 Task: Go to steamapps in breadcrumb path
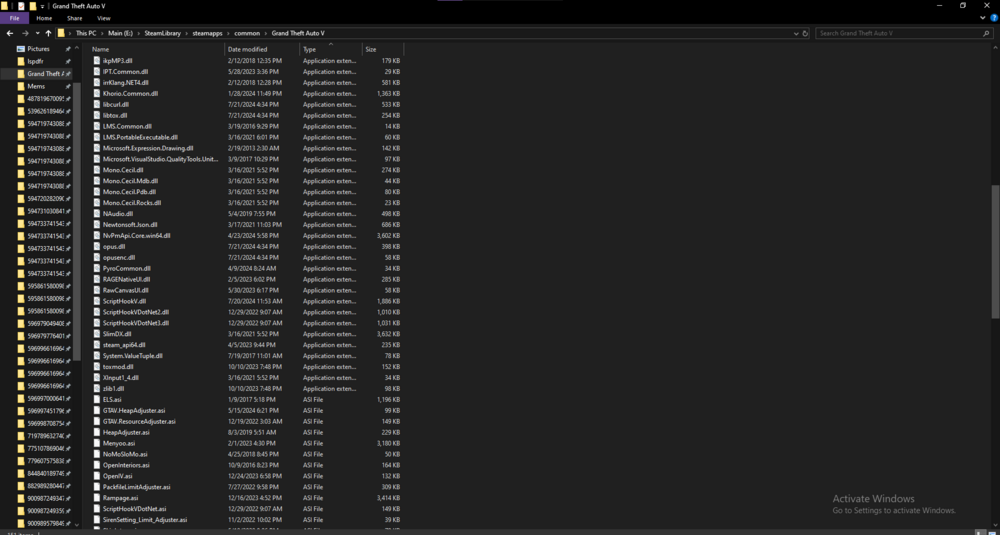click(x=207, y=33)
